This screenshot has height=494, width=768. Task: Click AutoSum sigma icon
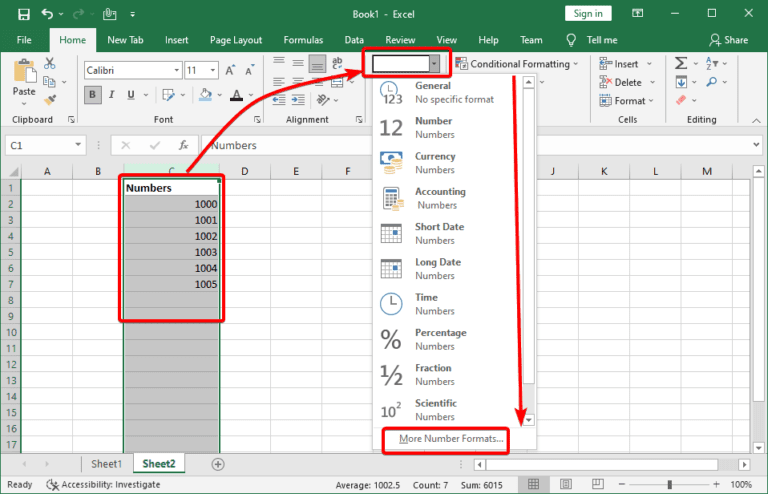[x=681, y=63]
